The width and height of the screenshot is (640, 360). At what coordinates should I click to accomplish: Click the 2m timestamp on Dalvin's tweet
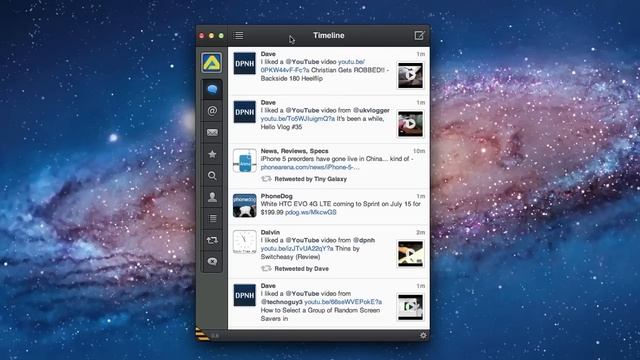(x=420, y=232)
